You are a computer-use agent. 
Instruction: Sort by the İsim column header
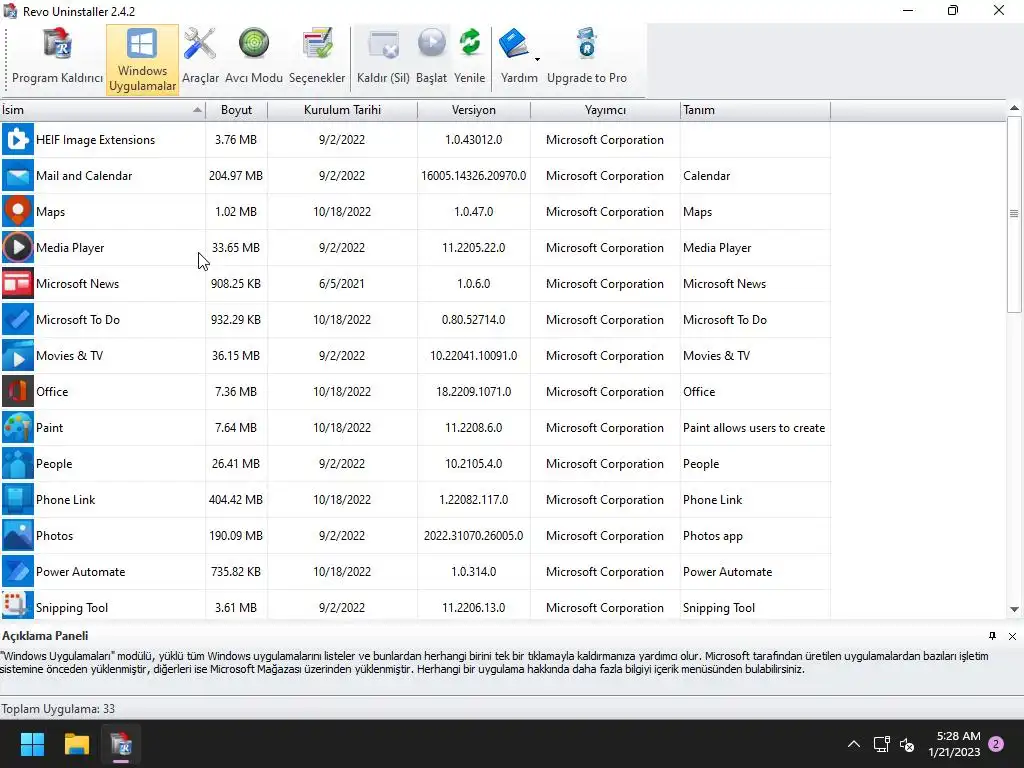point(103,110)
